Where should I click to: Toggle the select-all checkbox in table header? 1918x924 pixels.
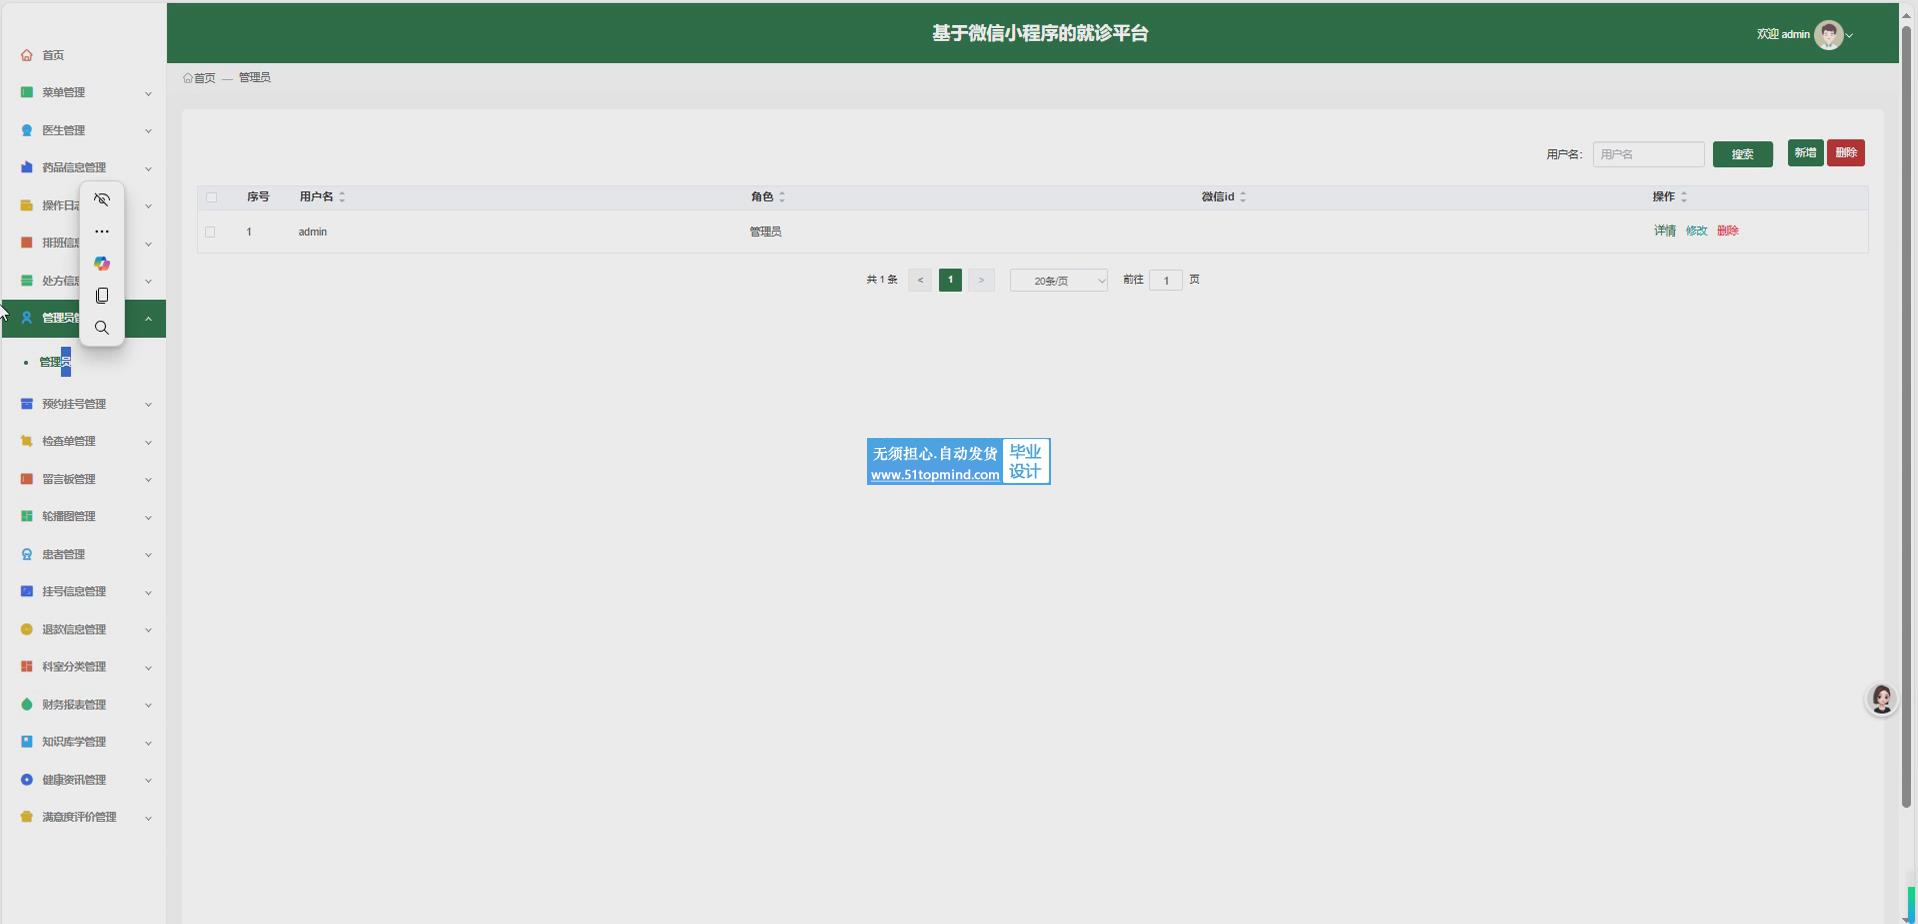pos(211,197)
